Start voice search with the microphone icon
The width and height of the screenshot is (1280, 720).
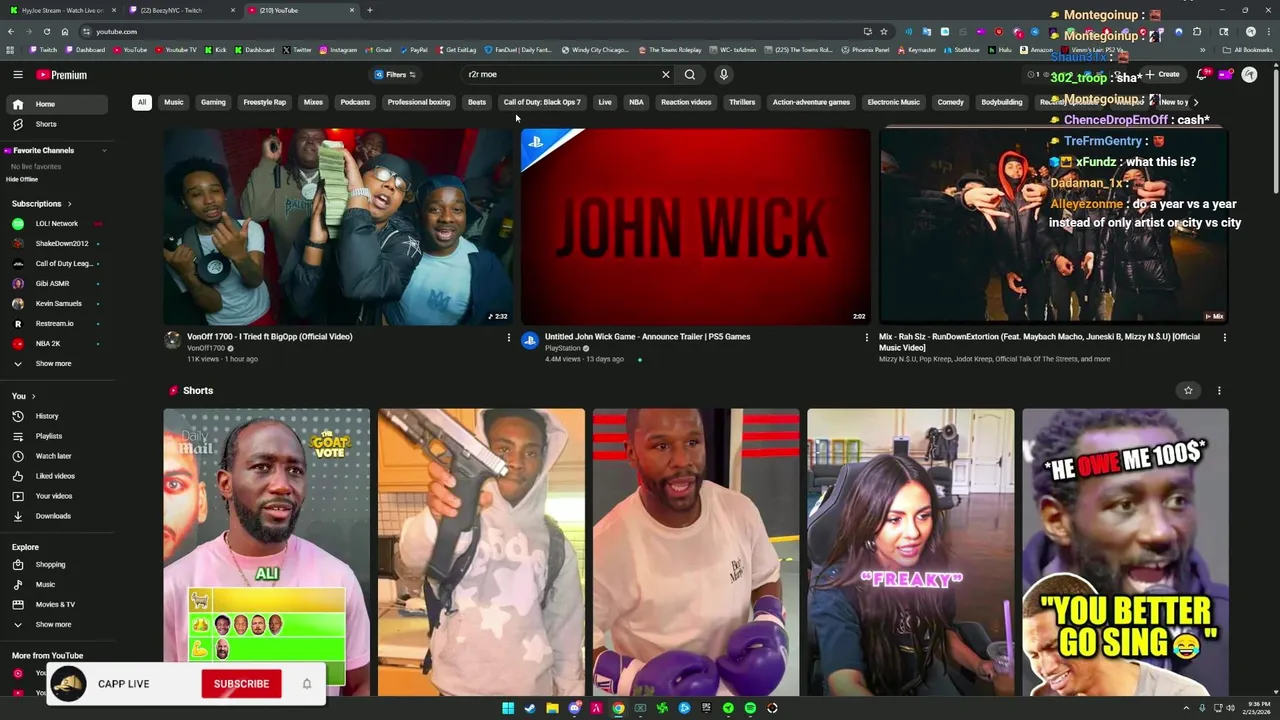[723, 74]
